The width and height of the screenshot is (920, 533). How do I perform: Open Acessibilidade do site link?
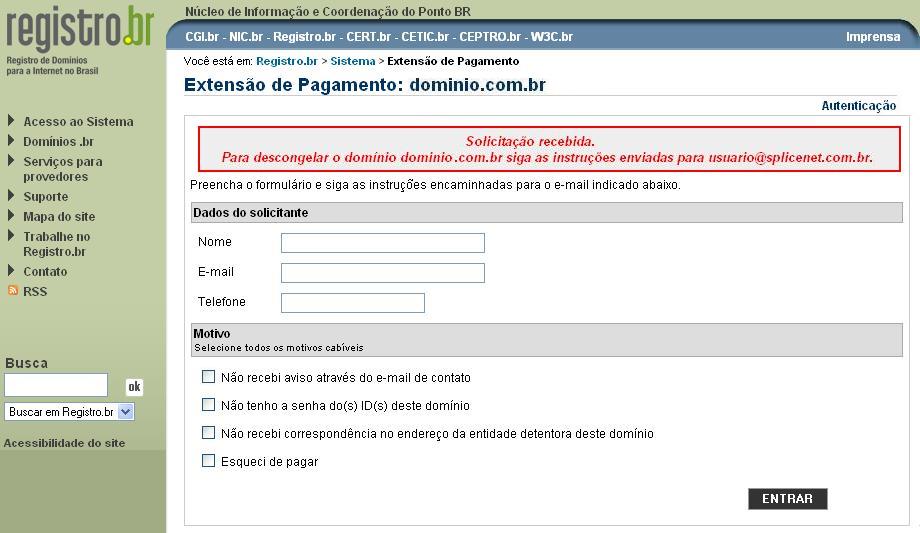click(65, 443)
